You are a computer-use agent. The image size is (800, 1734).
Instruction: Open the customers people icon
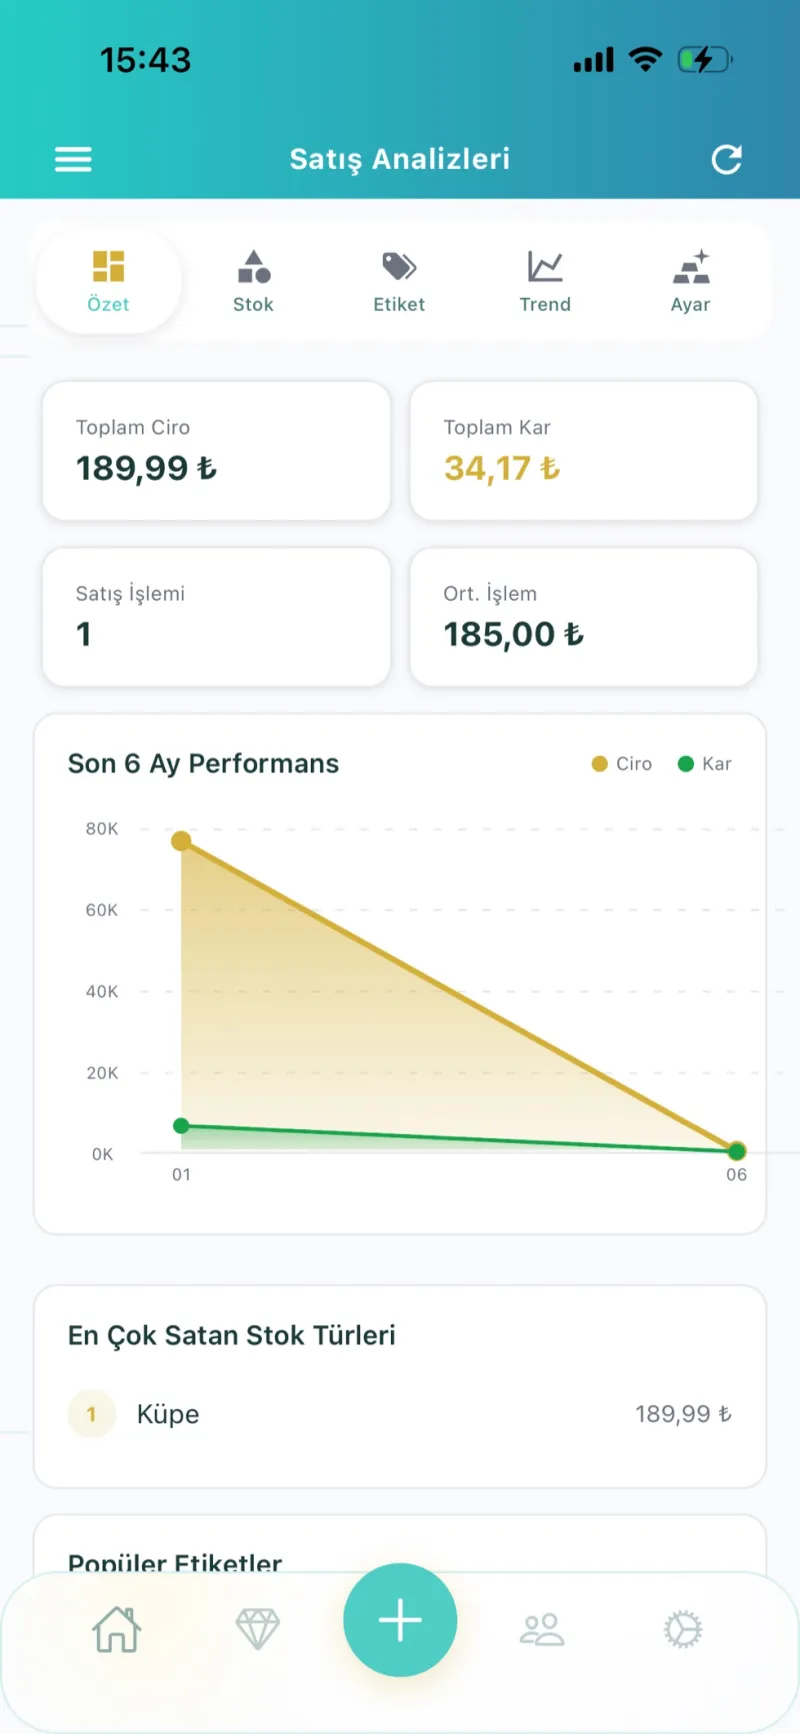542,1629
